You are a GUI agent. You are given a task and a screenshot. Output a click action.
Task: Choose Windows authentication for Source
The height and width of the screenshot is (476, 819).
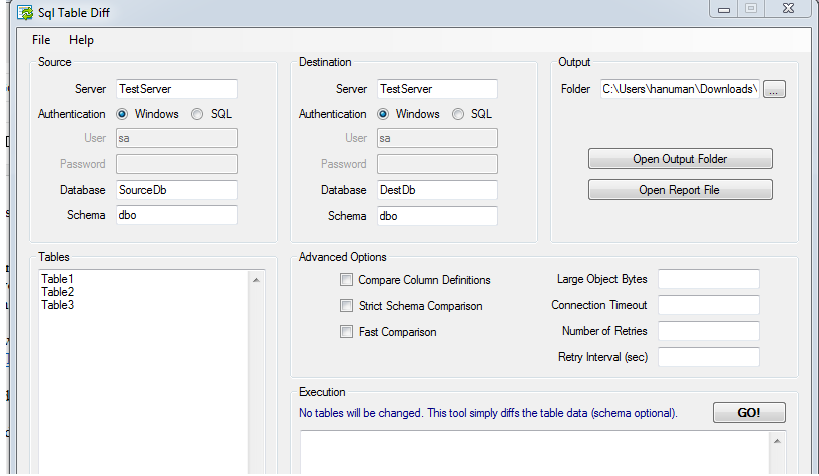[x=123, y=114]
